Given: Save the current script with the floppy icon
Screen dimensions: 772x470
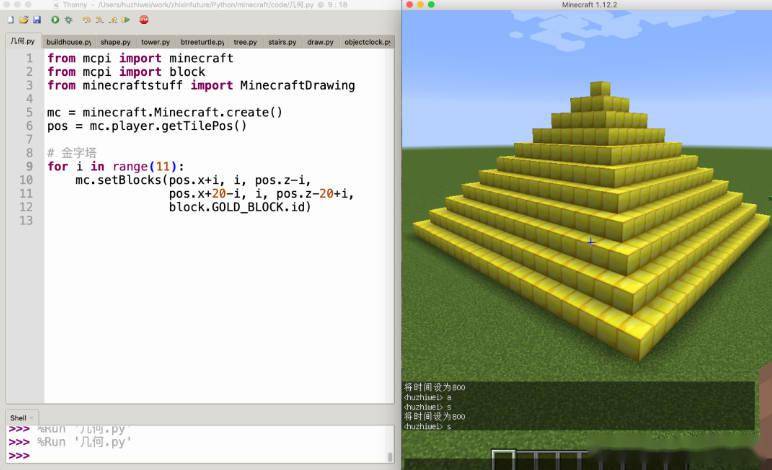Looking at the screenshot, I should click(37, 20).
